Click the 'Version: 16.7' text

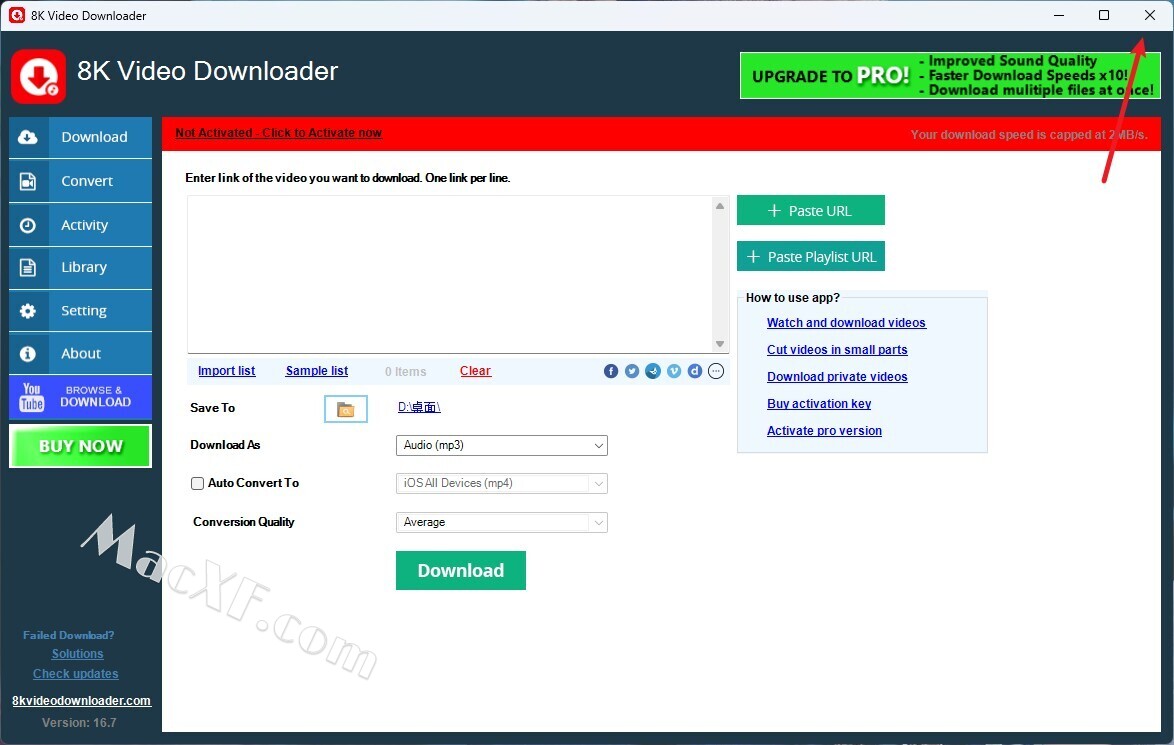click(79, 723)
